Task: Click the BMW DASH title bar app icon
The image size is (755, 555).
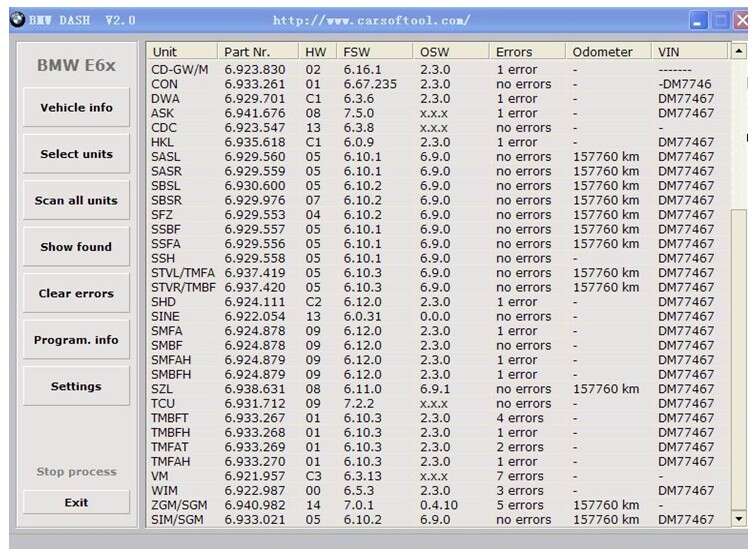Action: (16, 20)
